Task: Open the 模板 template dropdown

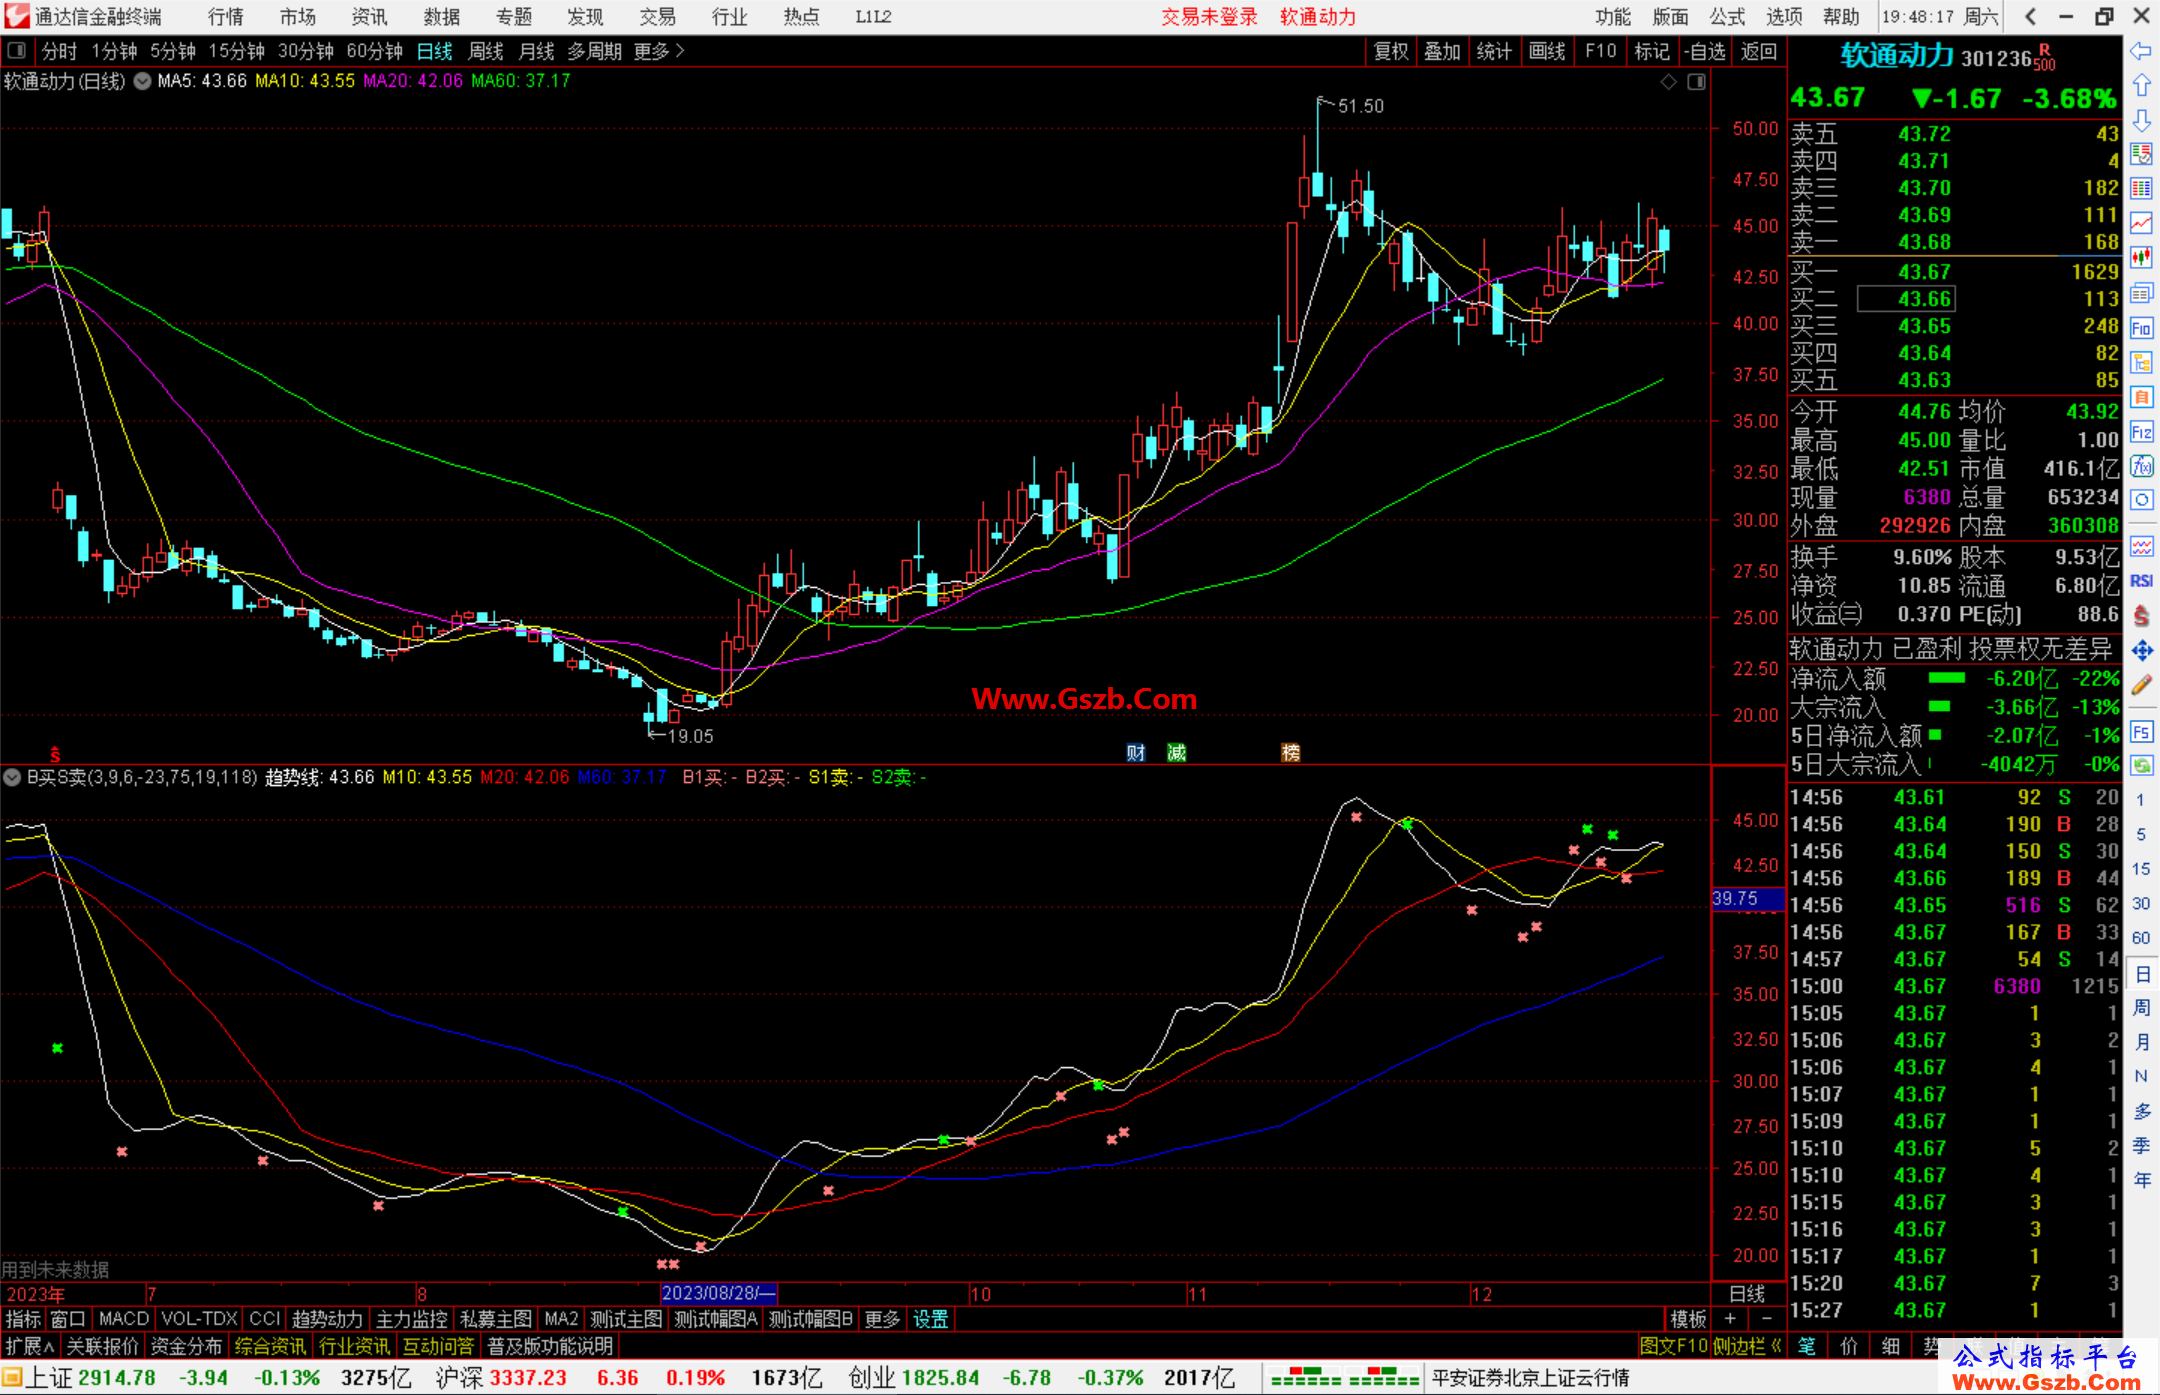Action: pyautogui.click(x=1687, y=1319)
